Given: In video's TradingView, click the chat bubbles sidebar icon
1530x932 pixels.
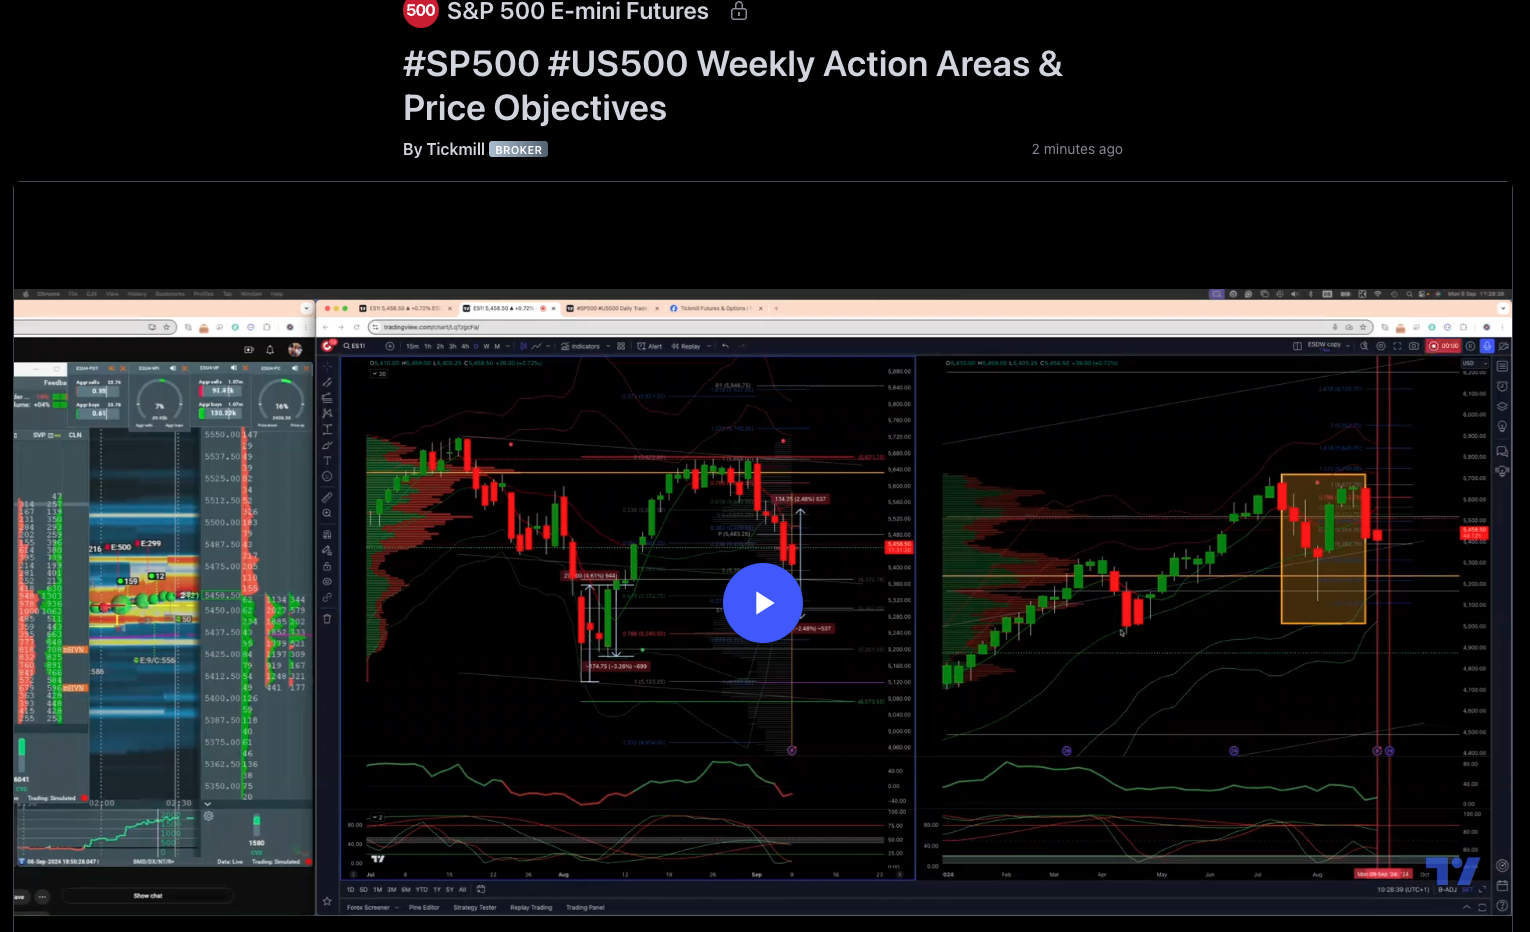Looking at the screenshot, I should point(1502,451).
